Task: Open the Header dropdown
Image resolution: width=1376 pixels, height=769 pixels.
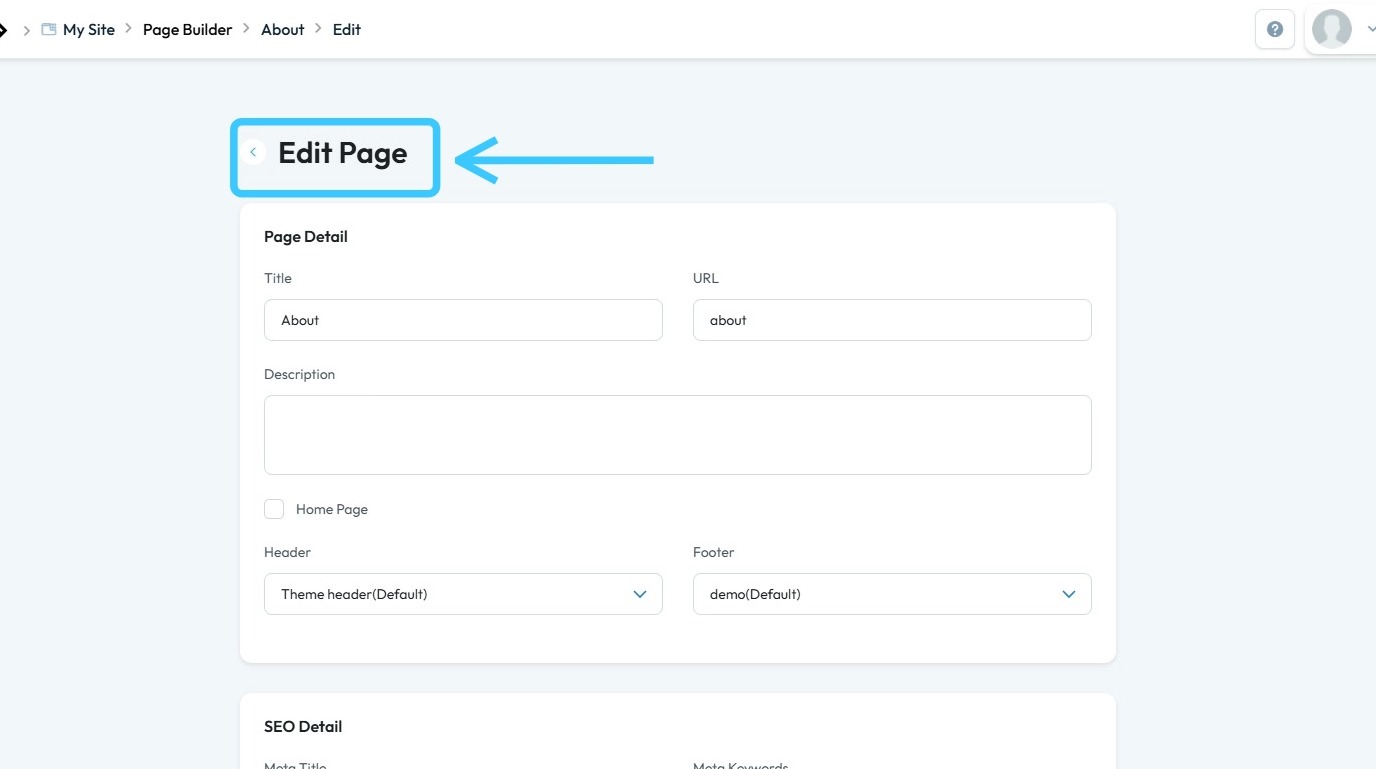Action: 463,594
